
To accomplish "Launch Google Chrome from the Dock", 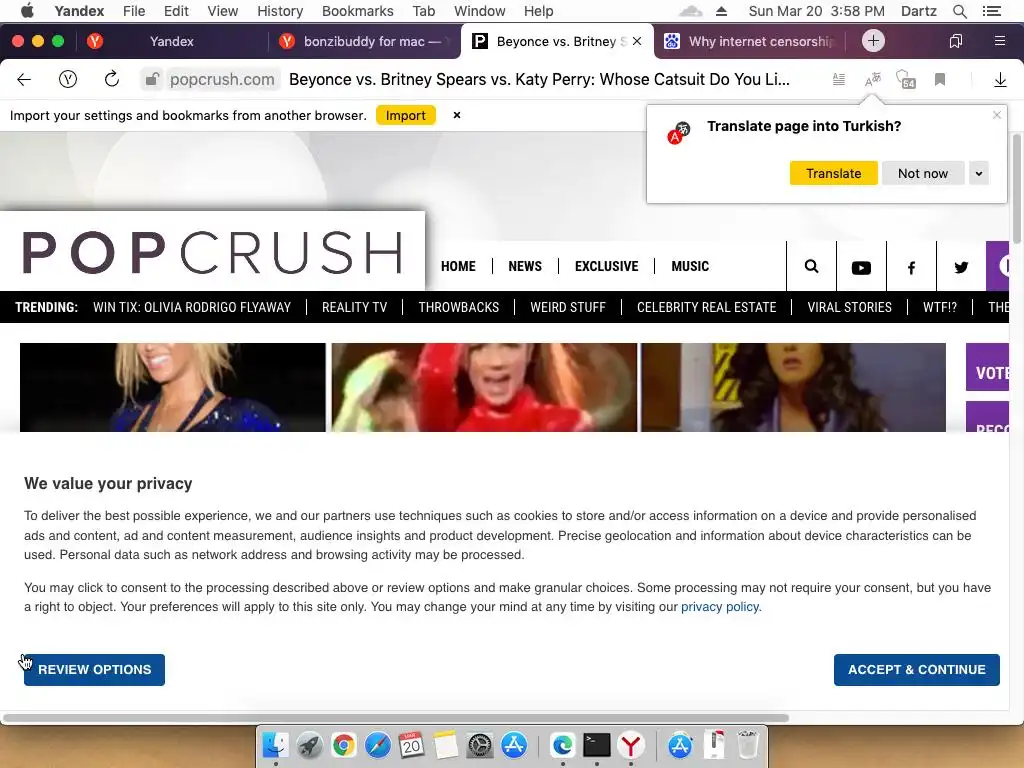I will pyautogui.click(x=344, y=744).
